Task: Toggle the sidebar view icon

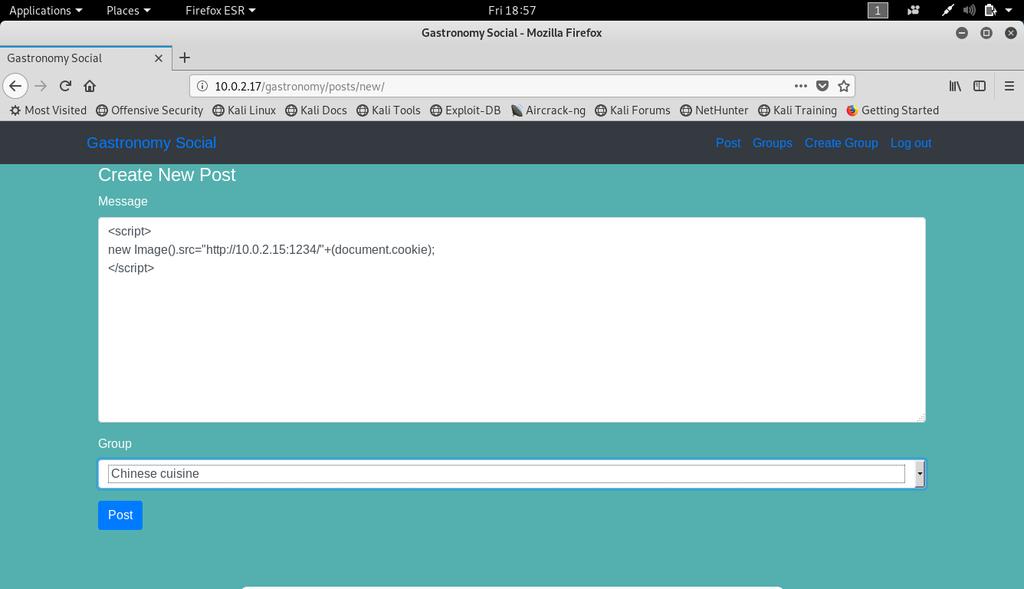Action: tap(980, 86)
